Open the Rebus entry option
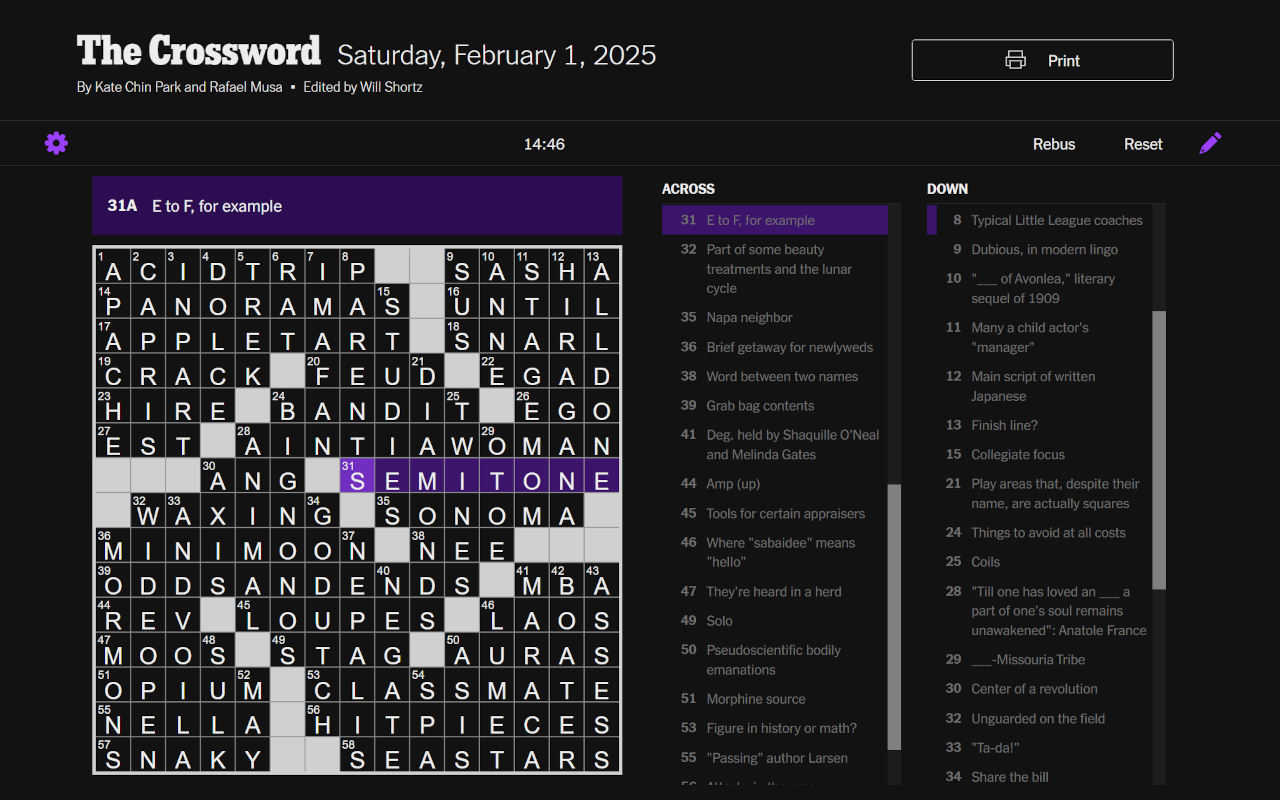The height and width of the screenshot is (800, 1280). (x=1054, y=144)
